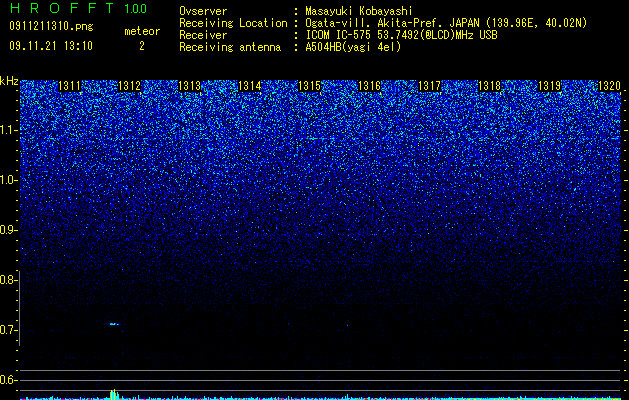Click the 1315 time marker

tap(309, 86)
